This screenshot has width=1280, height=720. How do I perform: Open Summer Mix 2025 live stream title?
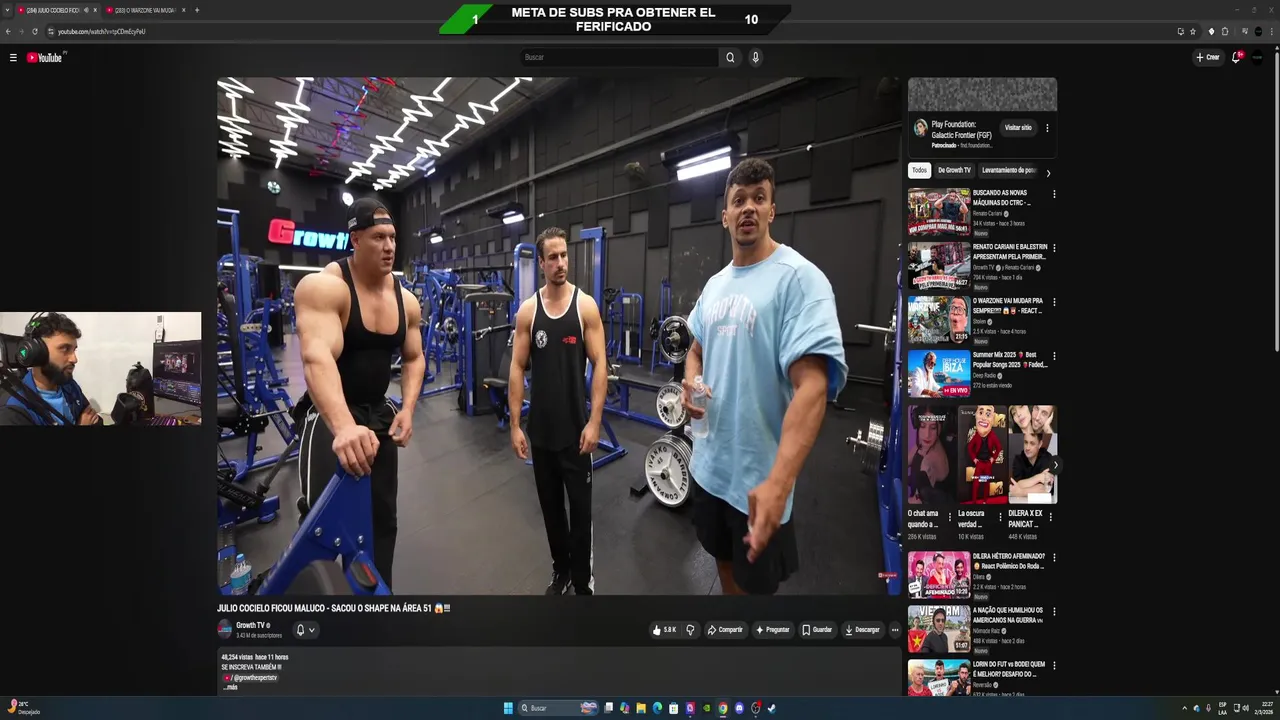[1010, 360]
